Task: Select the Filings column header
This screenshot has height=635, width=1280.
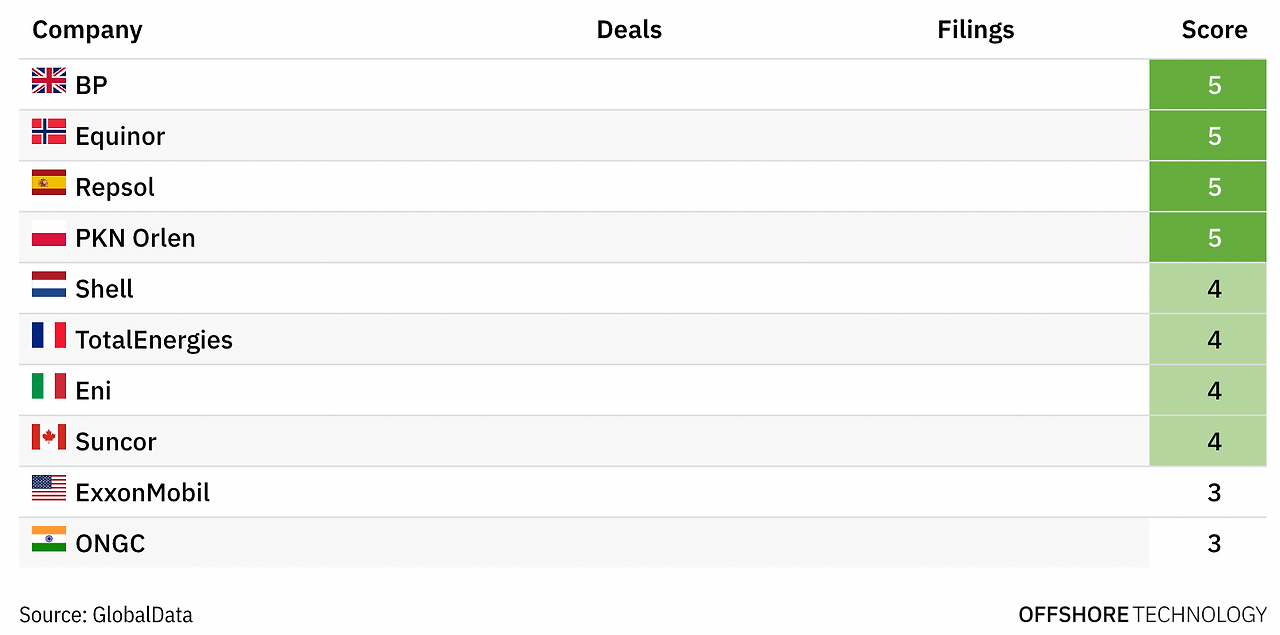Action: tap(975, 30)
